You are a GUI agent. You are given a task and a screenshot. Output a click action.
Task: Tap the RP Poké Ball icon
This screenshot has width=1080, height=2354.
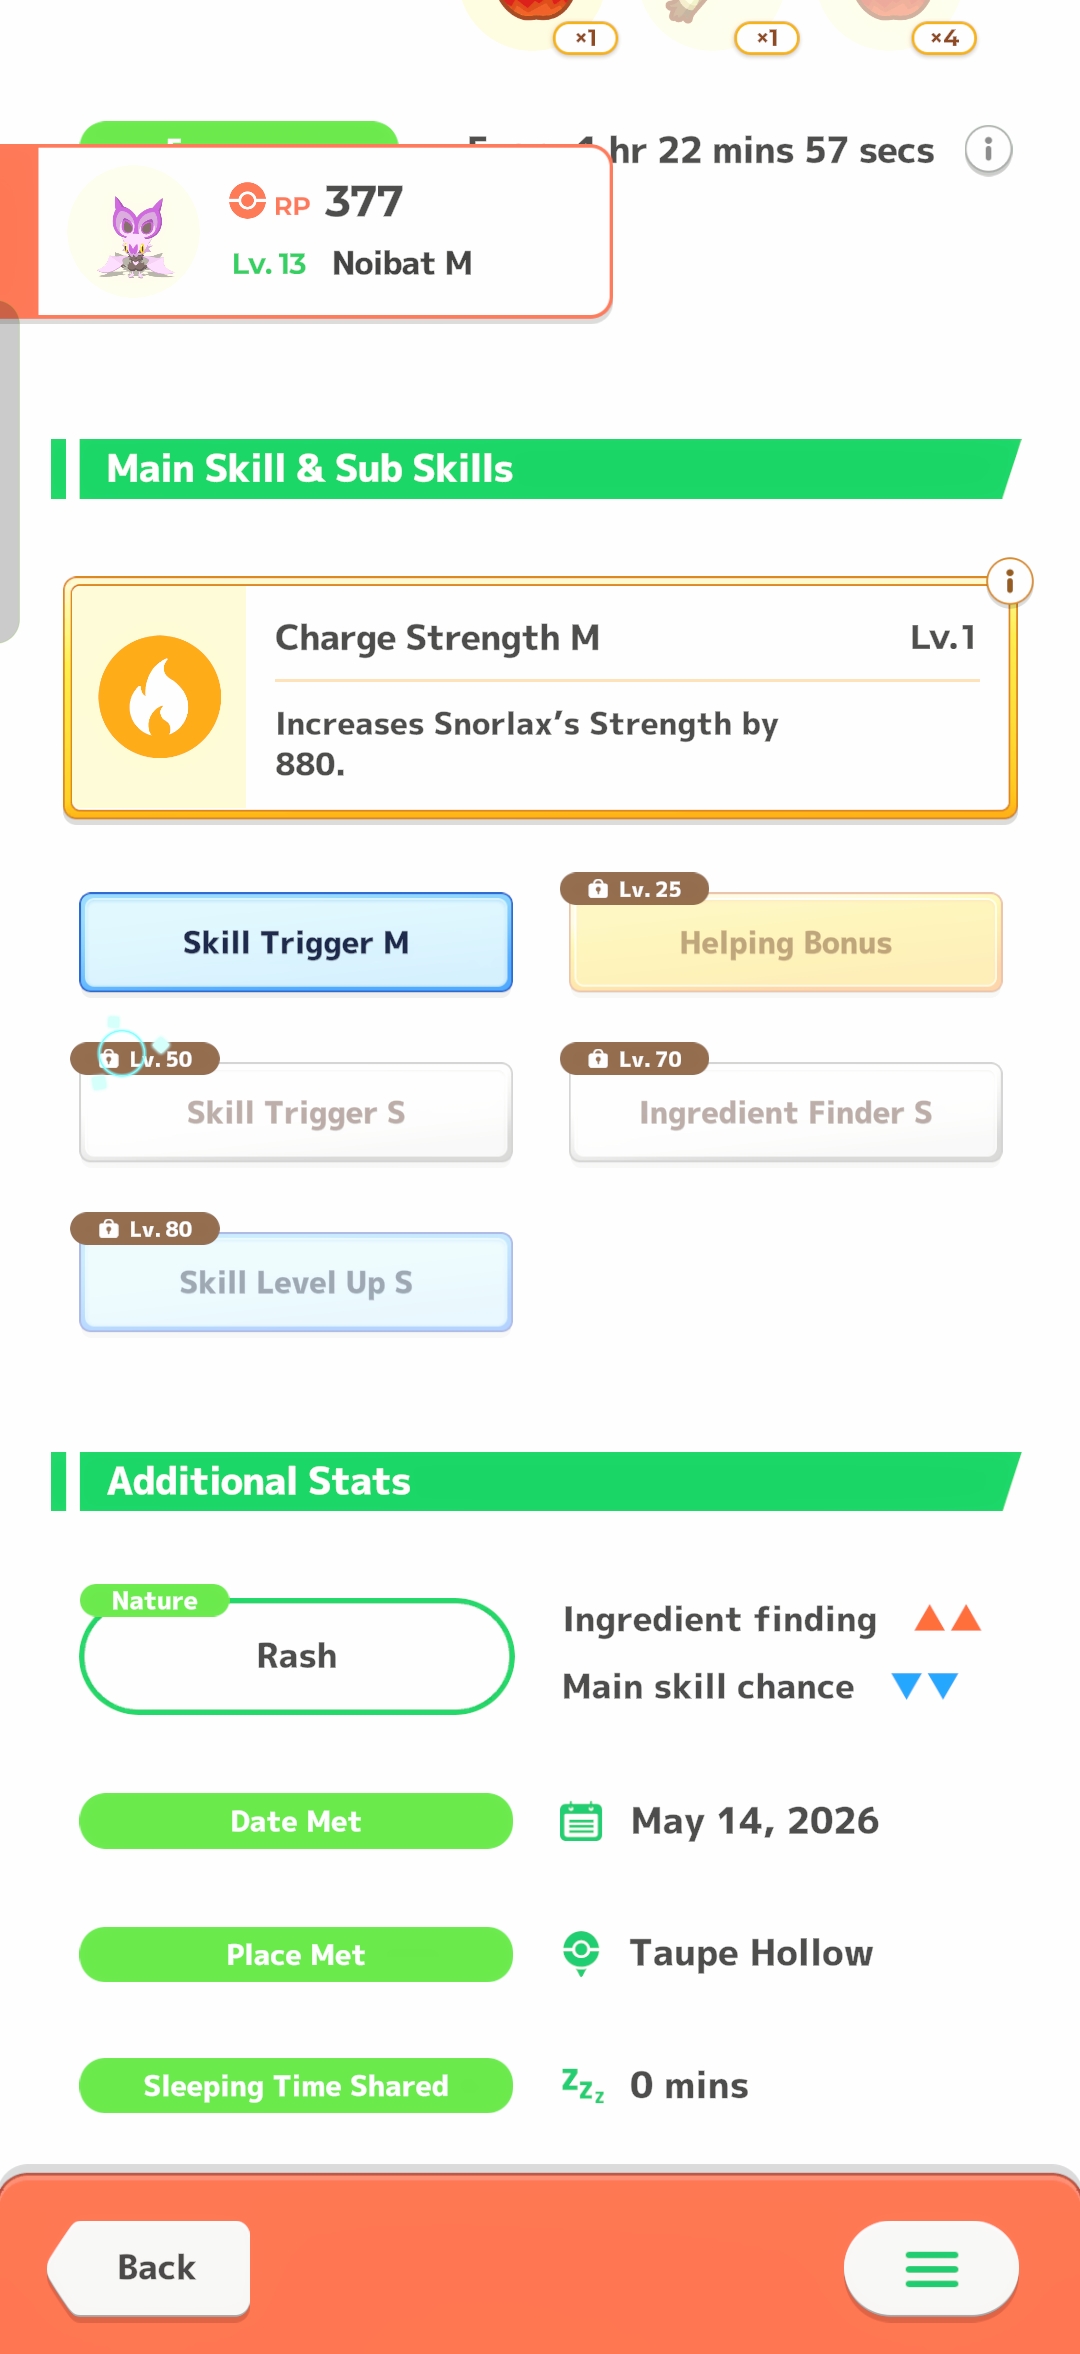247,201
